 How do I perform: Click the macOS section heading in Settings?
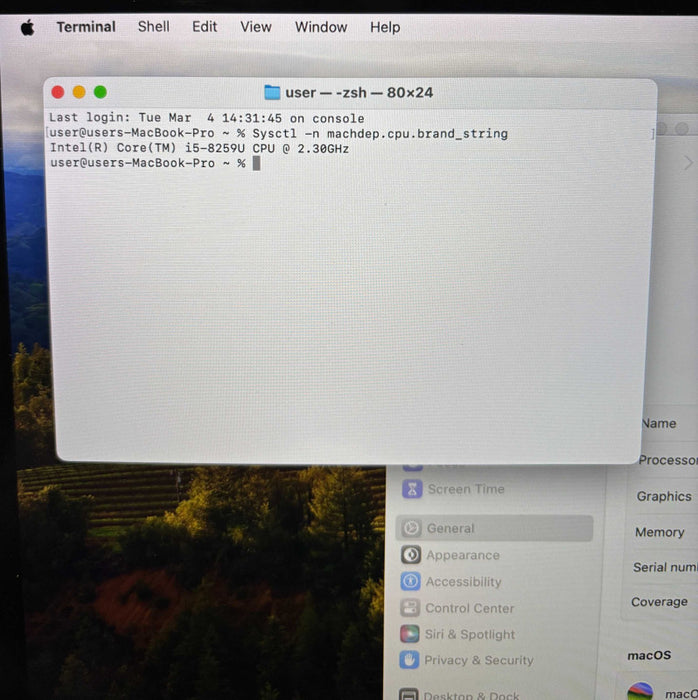(x=649, y=655)
